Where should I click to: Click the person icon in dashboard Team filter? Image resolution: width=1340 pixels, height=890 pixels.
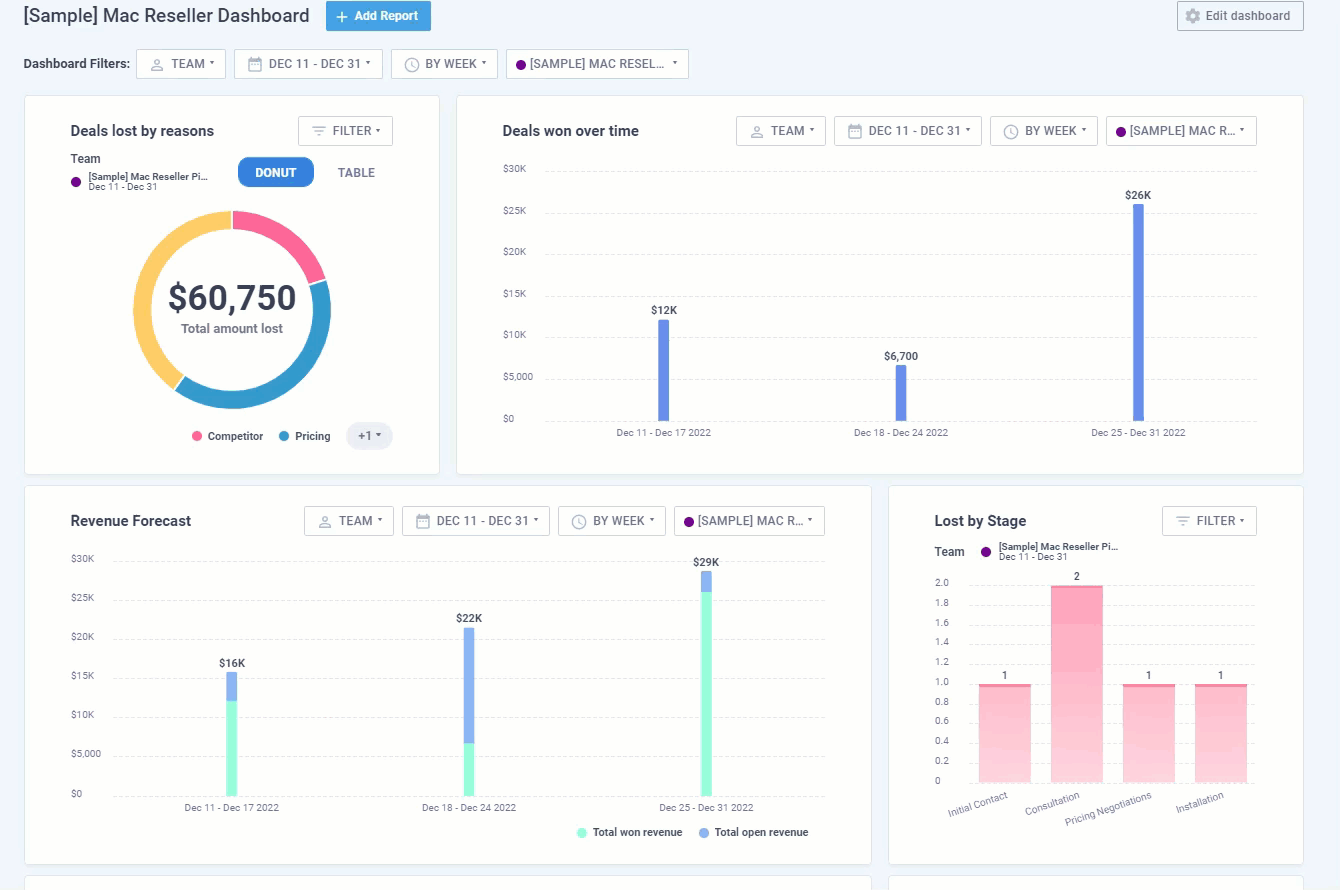[x=157, y=64]
